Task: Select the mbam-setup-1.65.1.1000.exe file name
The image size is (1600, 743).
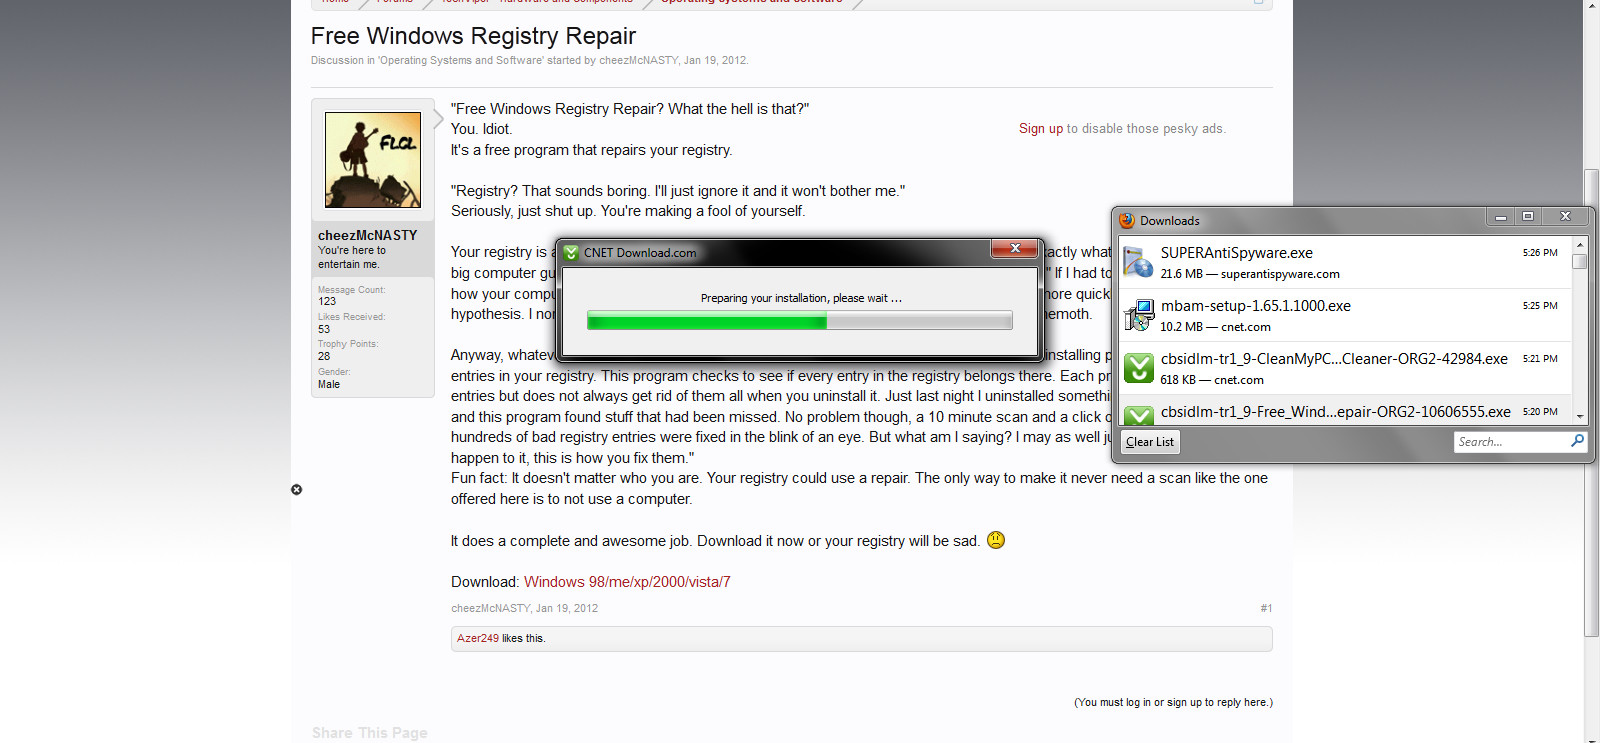Action: pyautogui.click(x=1256, y=306)
